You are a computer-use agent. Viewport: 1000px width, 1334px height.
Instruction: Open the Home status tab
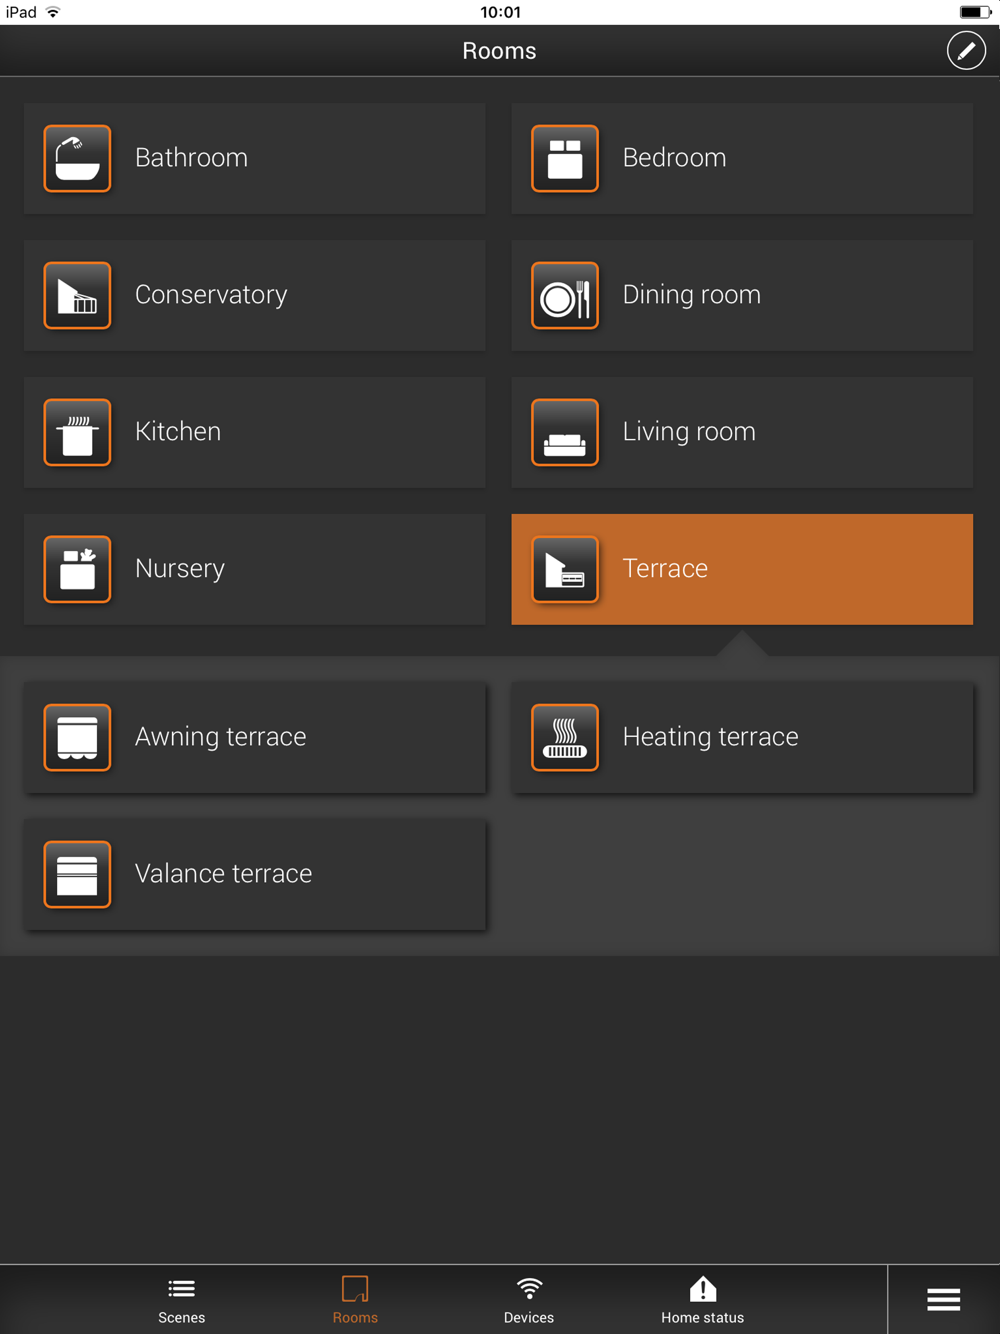702,1300
